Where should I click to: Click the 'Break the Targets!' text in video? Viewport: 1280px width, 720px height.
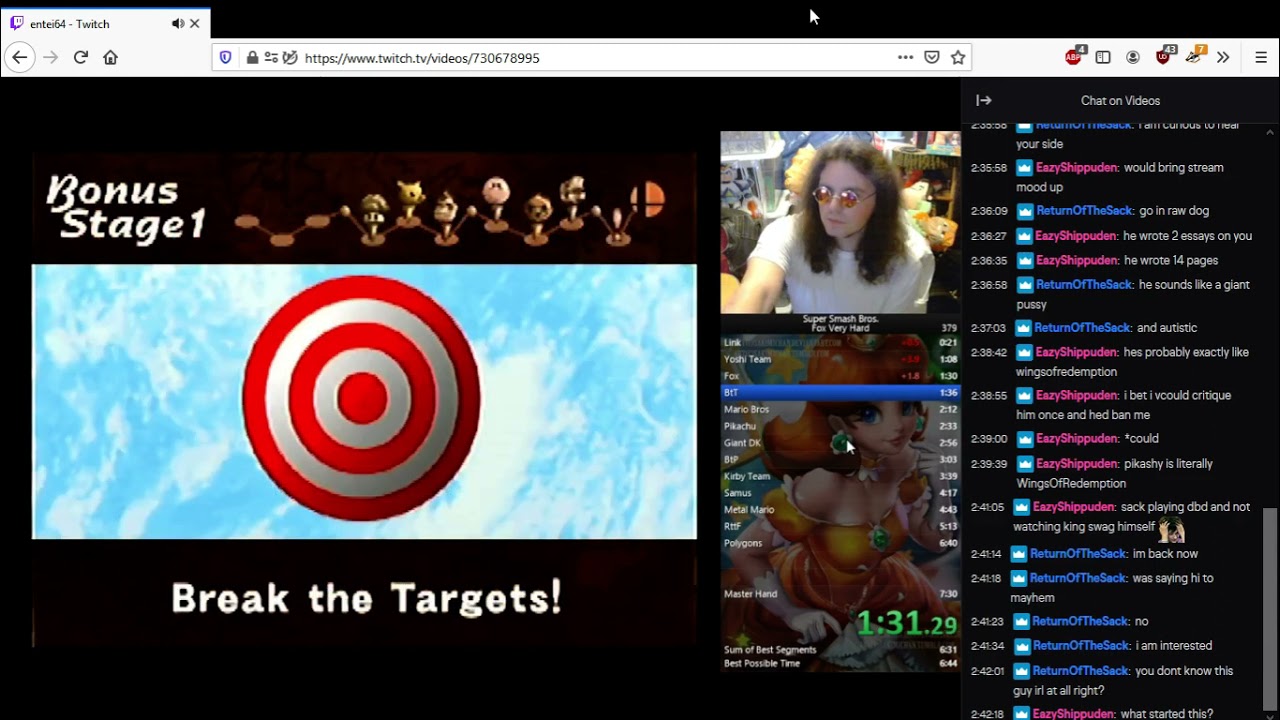366,598
